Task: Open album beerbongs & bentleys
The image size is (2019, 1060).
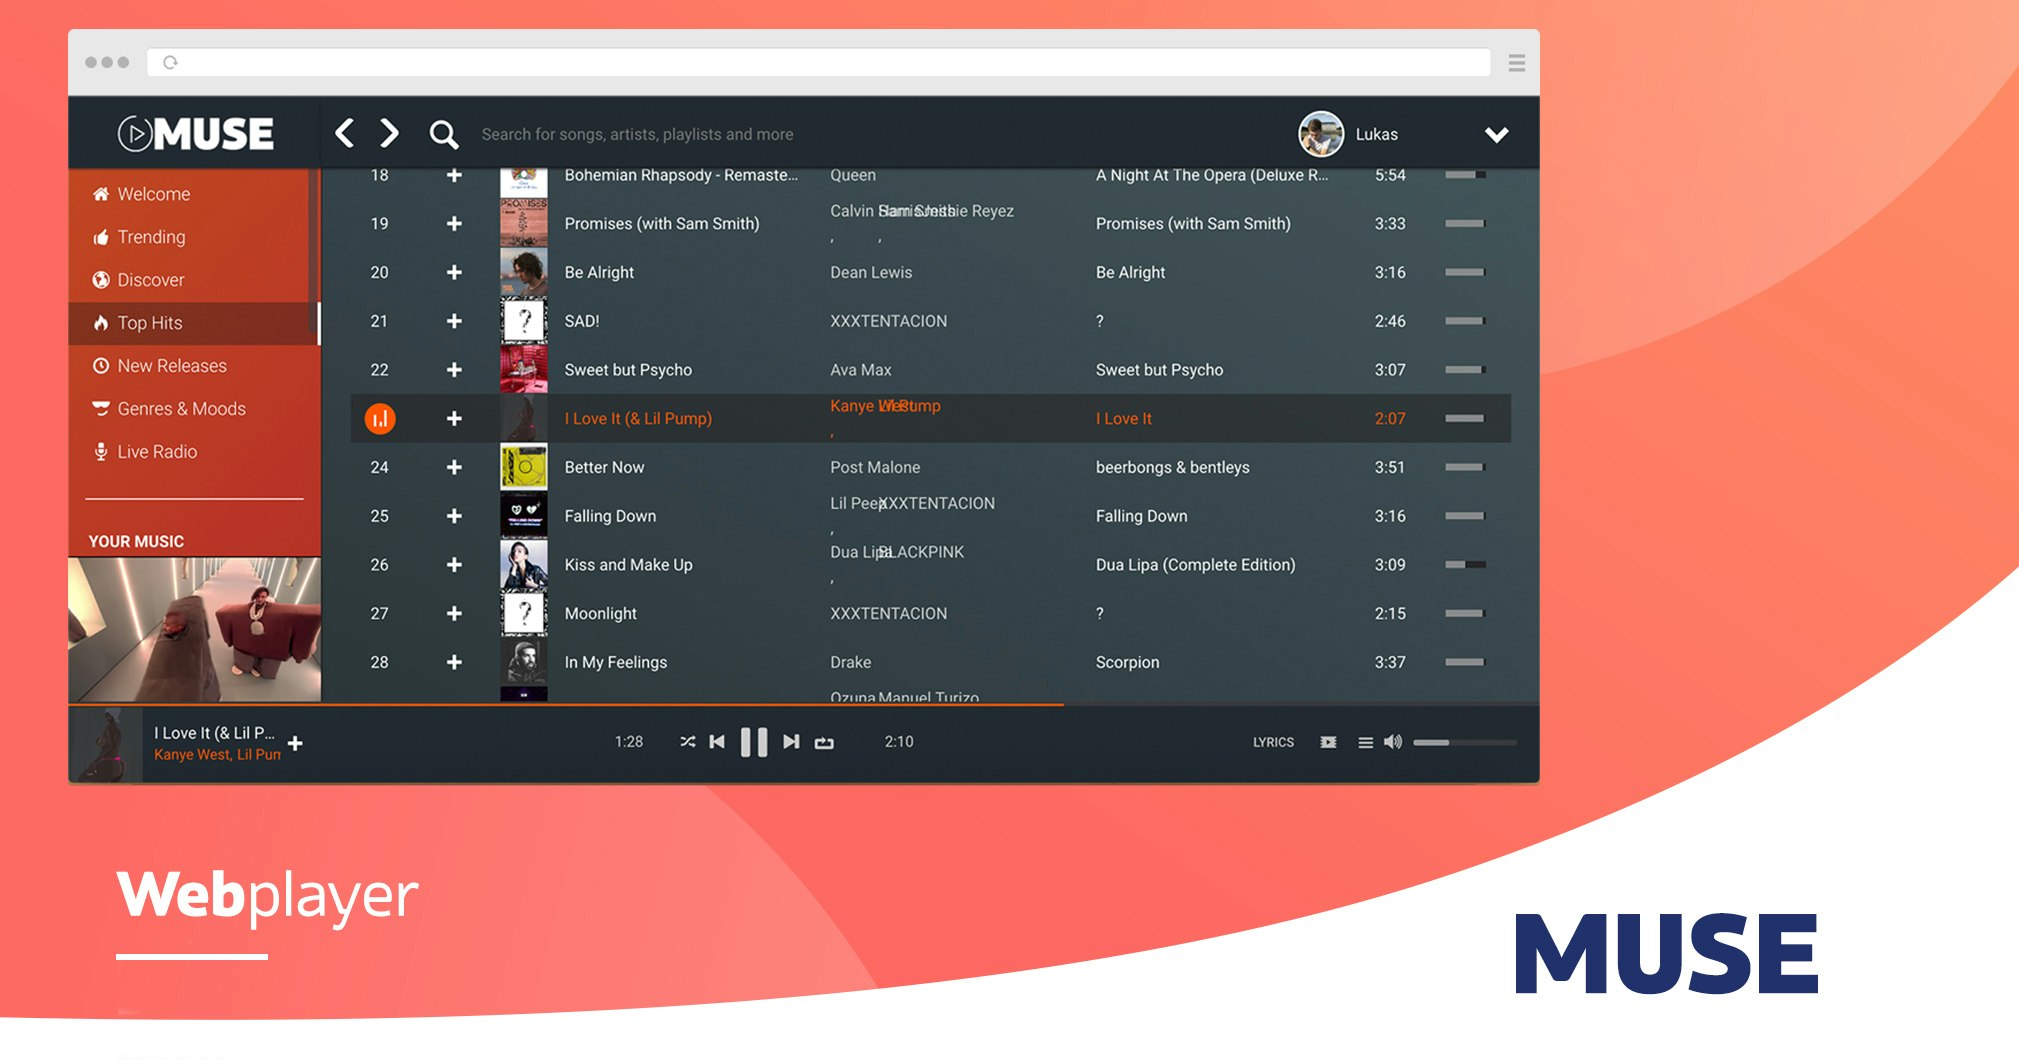Action: [x=1172, y=467]
